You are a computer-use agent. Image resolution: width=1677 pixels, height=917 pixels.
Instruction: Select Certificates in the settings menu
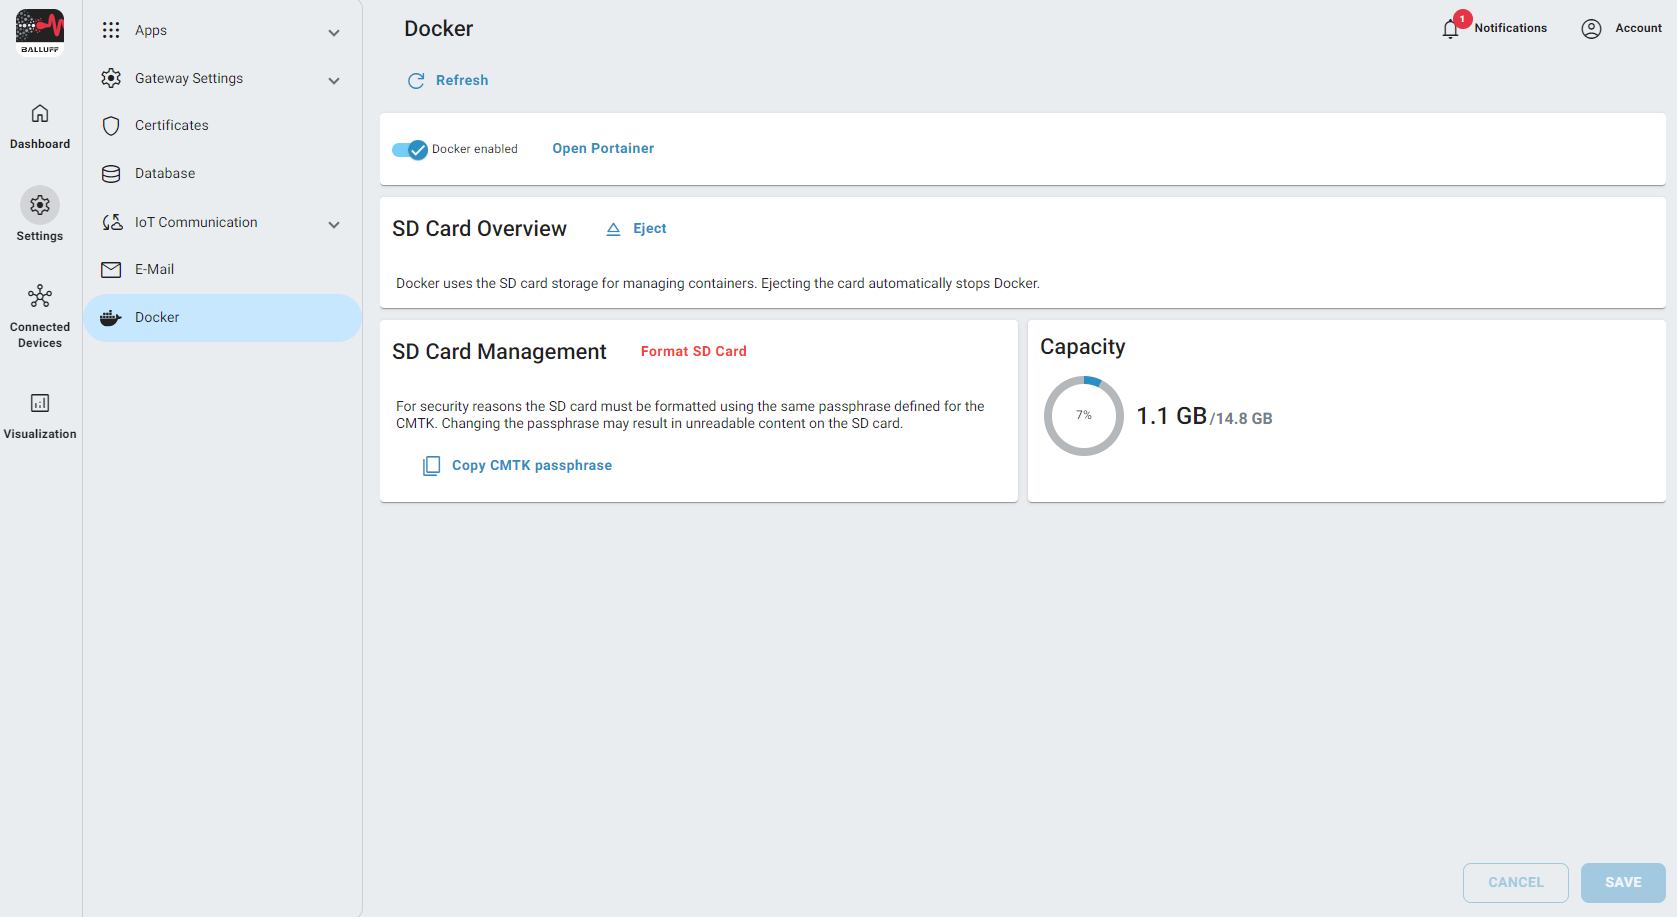coord(172,126)
